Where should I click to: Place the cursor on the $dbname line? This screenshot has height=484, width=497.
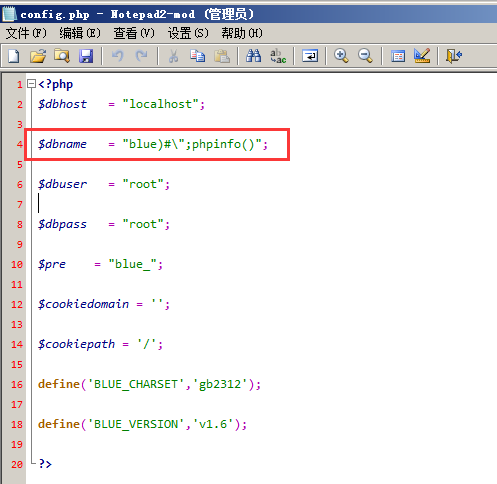tap(153, 144)
